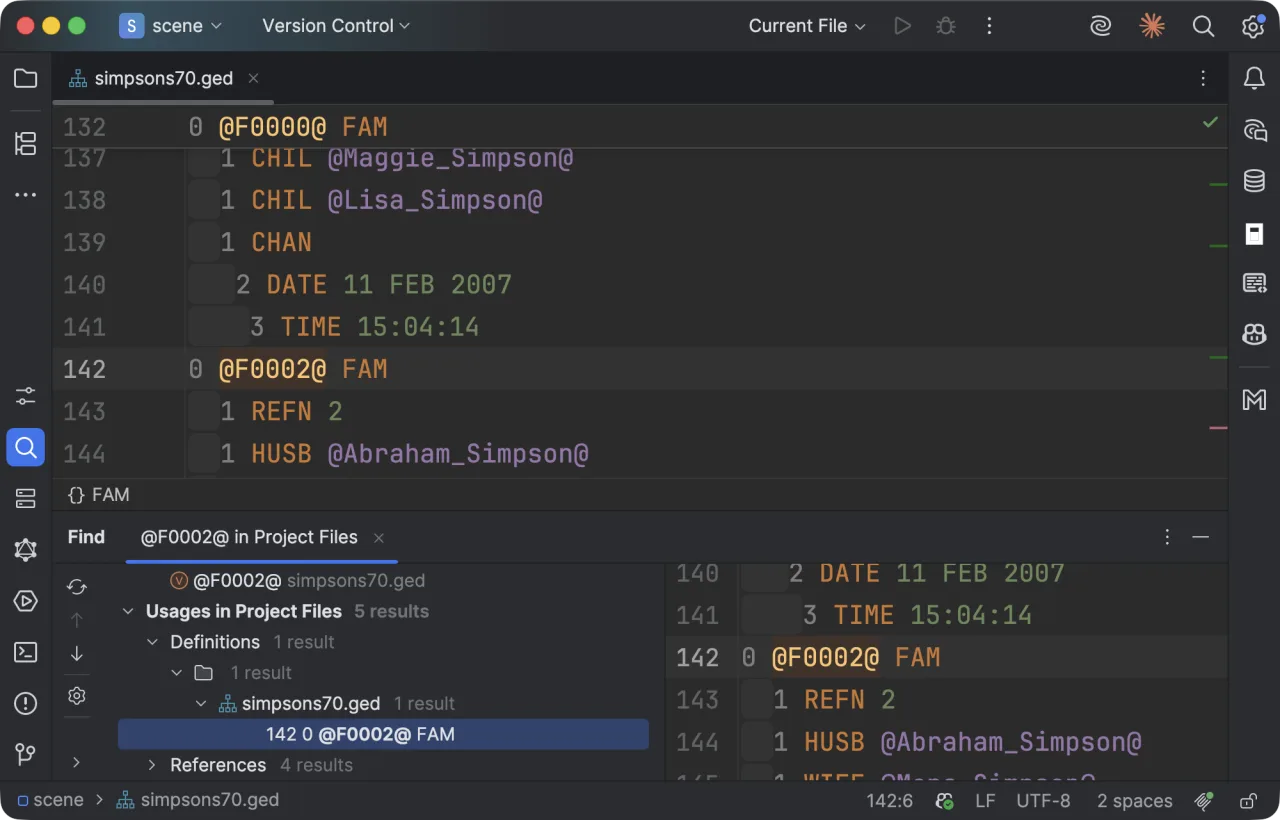Collapse the folder node with 1 result
Image resolution: width=1280 pixels, height=820 pixels.
pos(177,673)
